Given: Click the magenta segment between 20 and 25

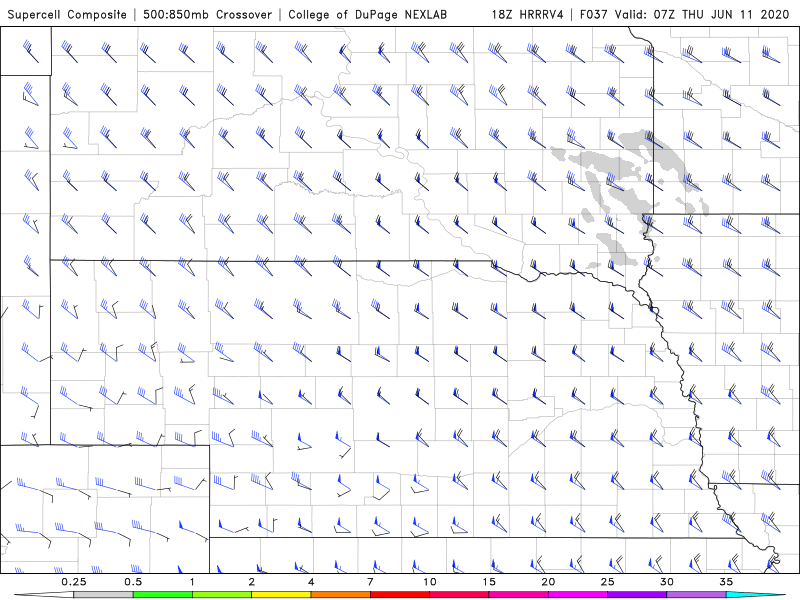Looking at the screenshot, I should (x=578, y=595).
